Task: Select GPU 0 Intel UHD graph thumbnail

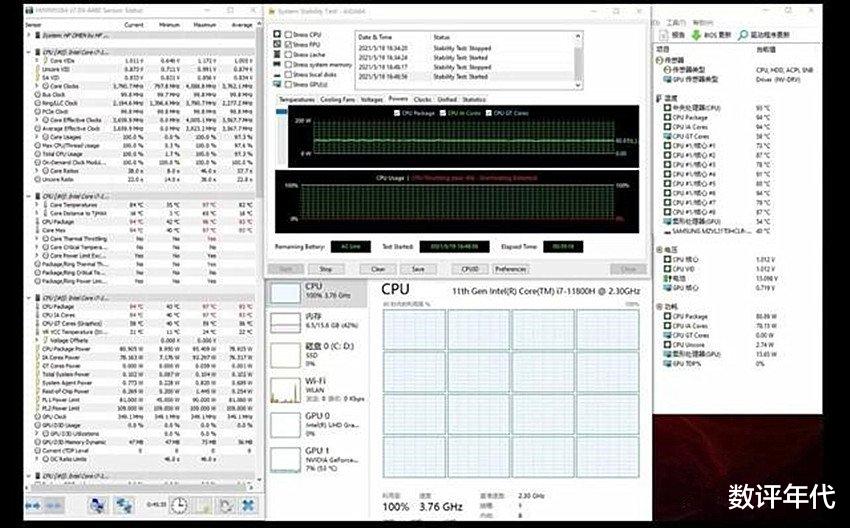Action: click(285, 426)
